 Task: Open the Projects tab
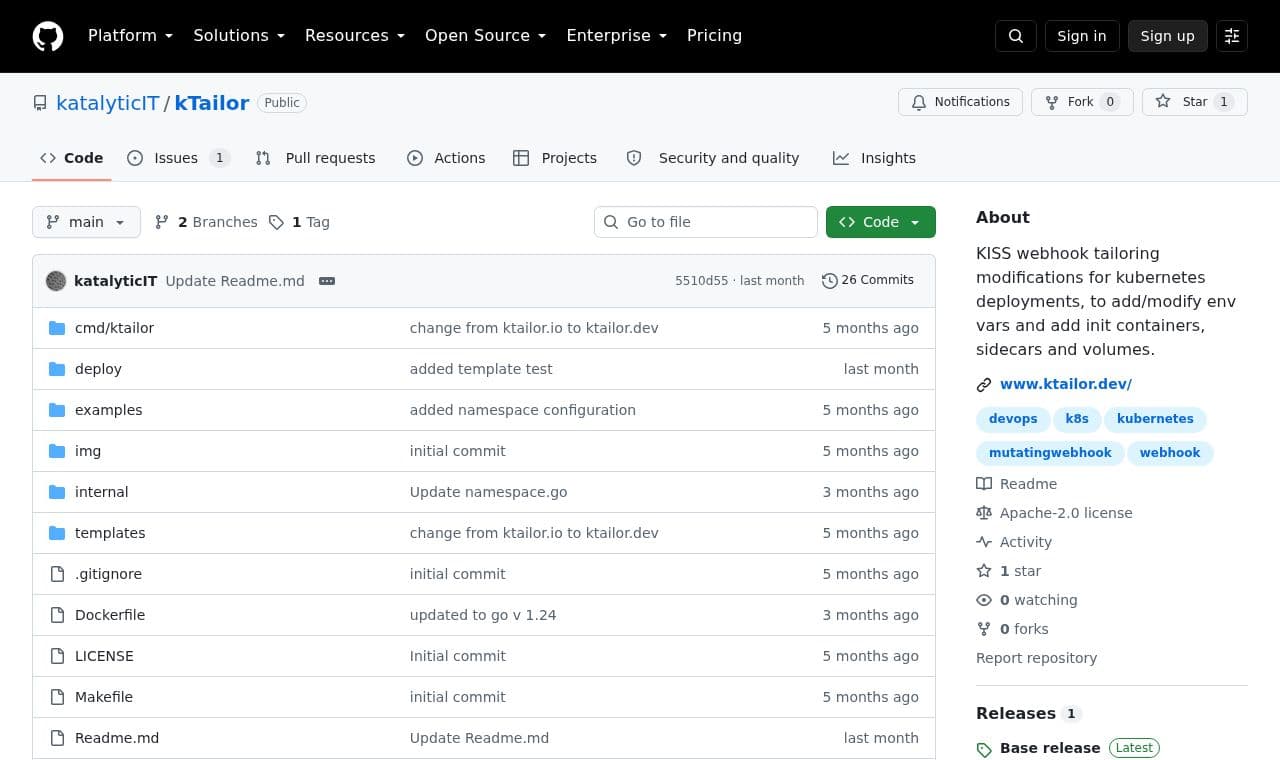tap(555, 158)
